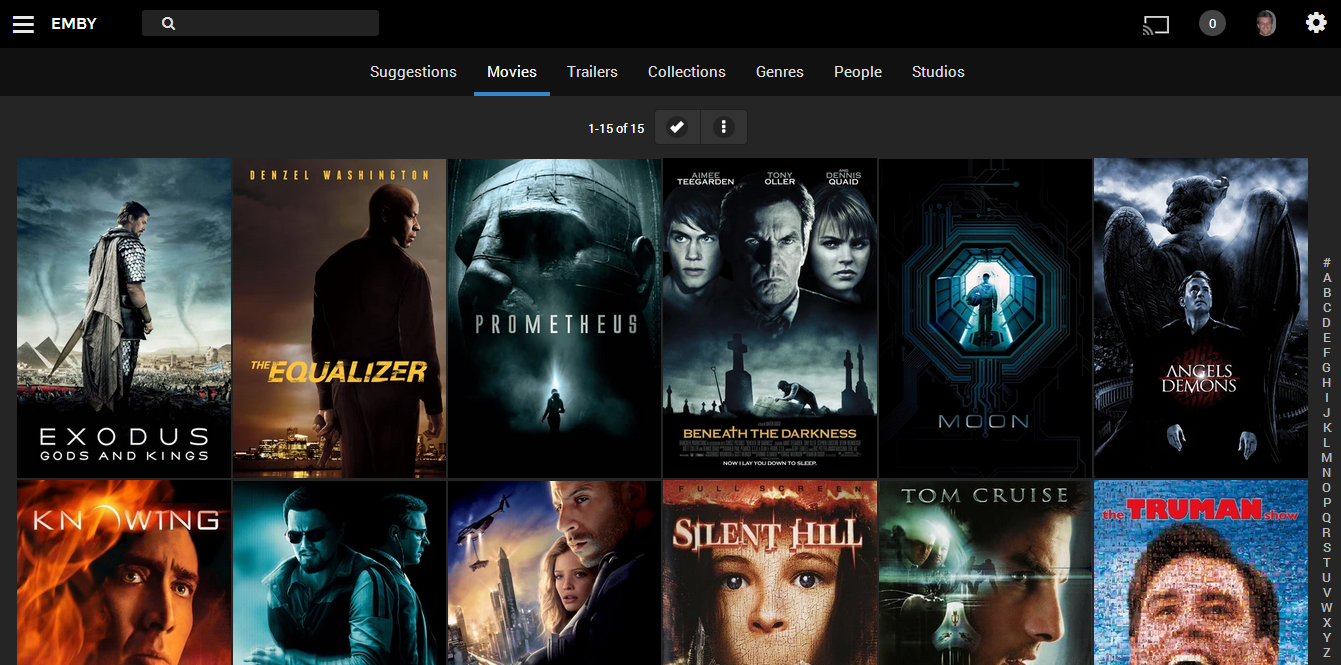The height and width of the screenshot is (665, 1341).
Task: Open Beneath the Darkness poster
Action: (x=770, y=318)
